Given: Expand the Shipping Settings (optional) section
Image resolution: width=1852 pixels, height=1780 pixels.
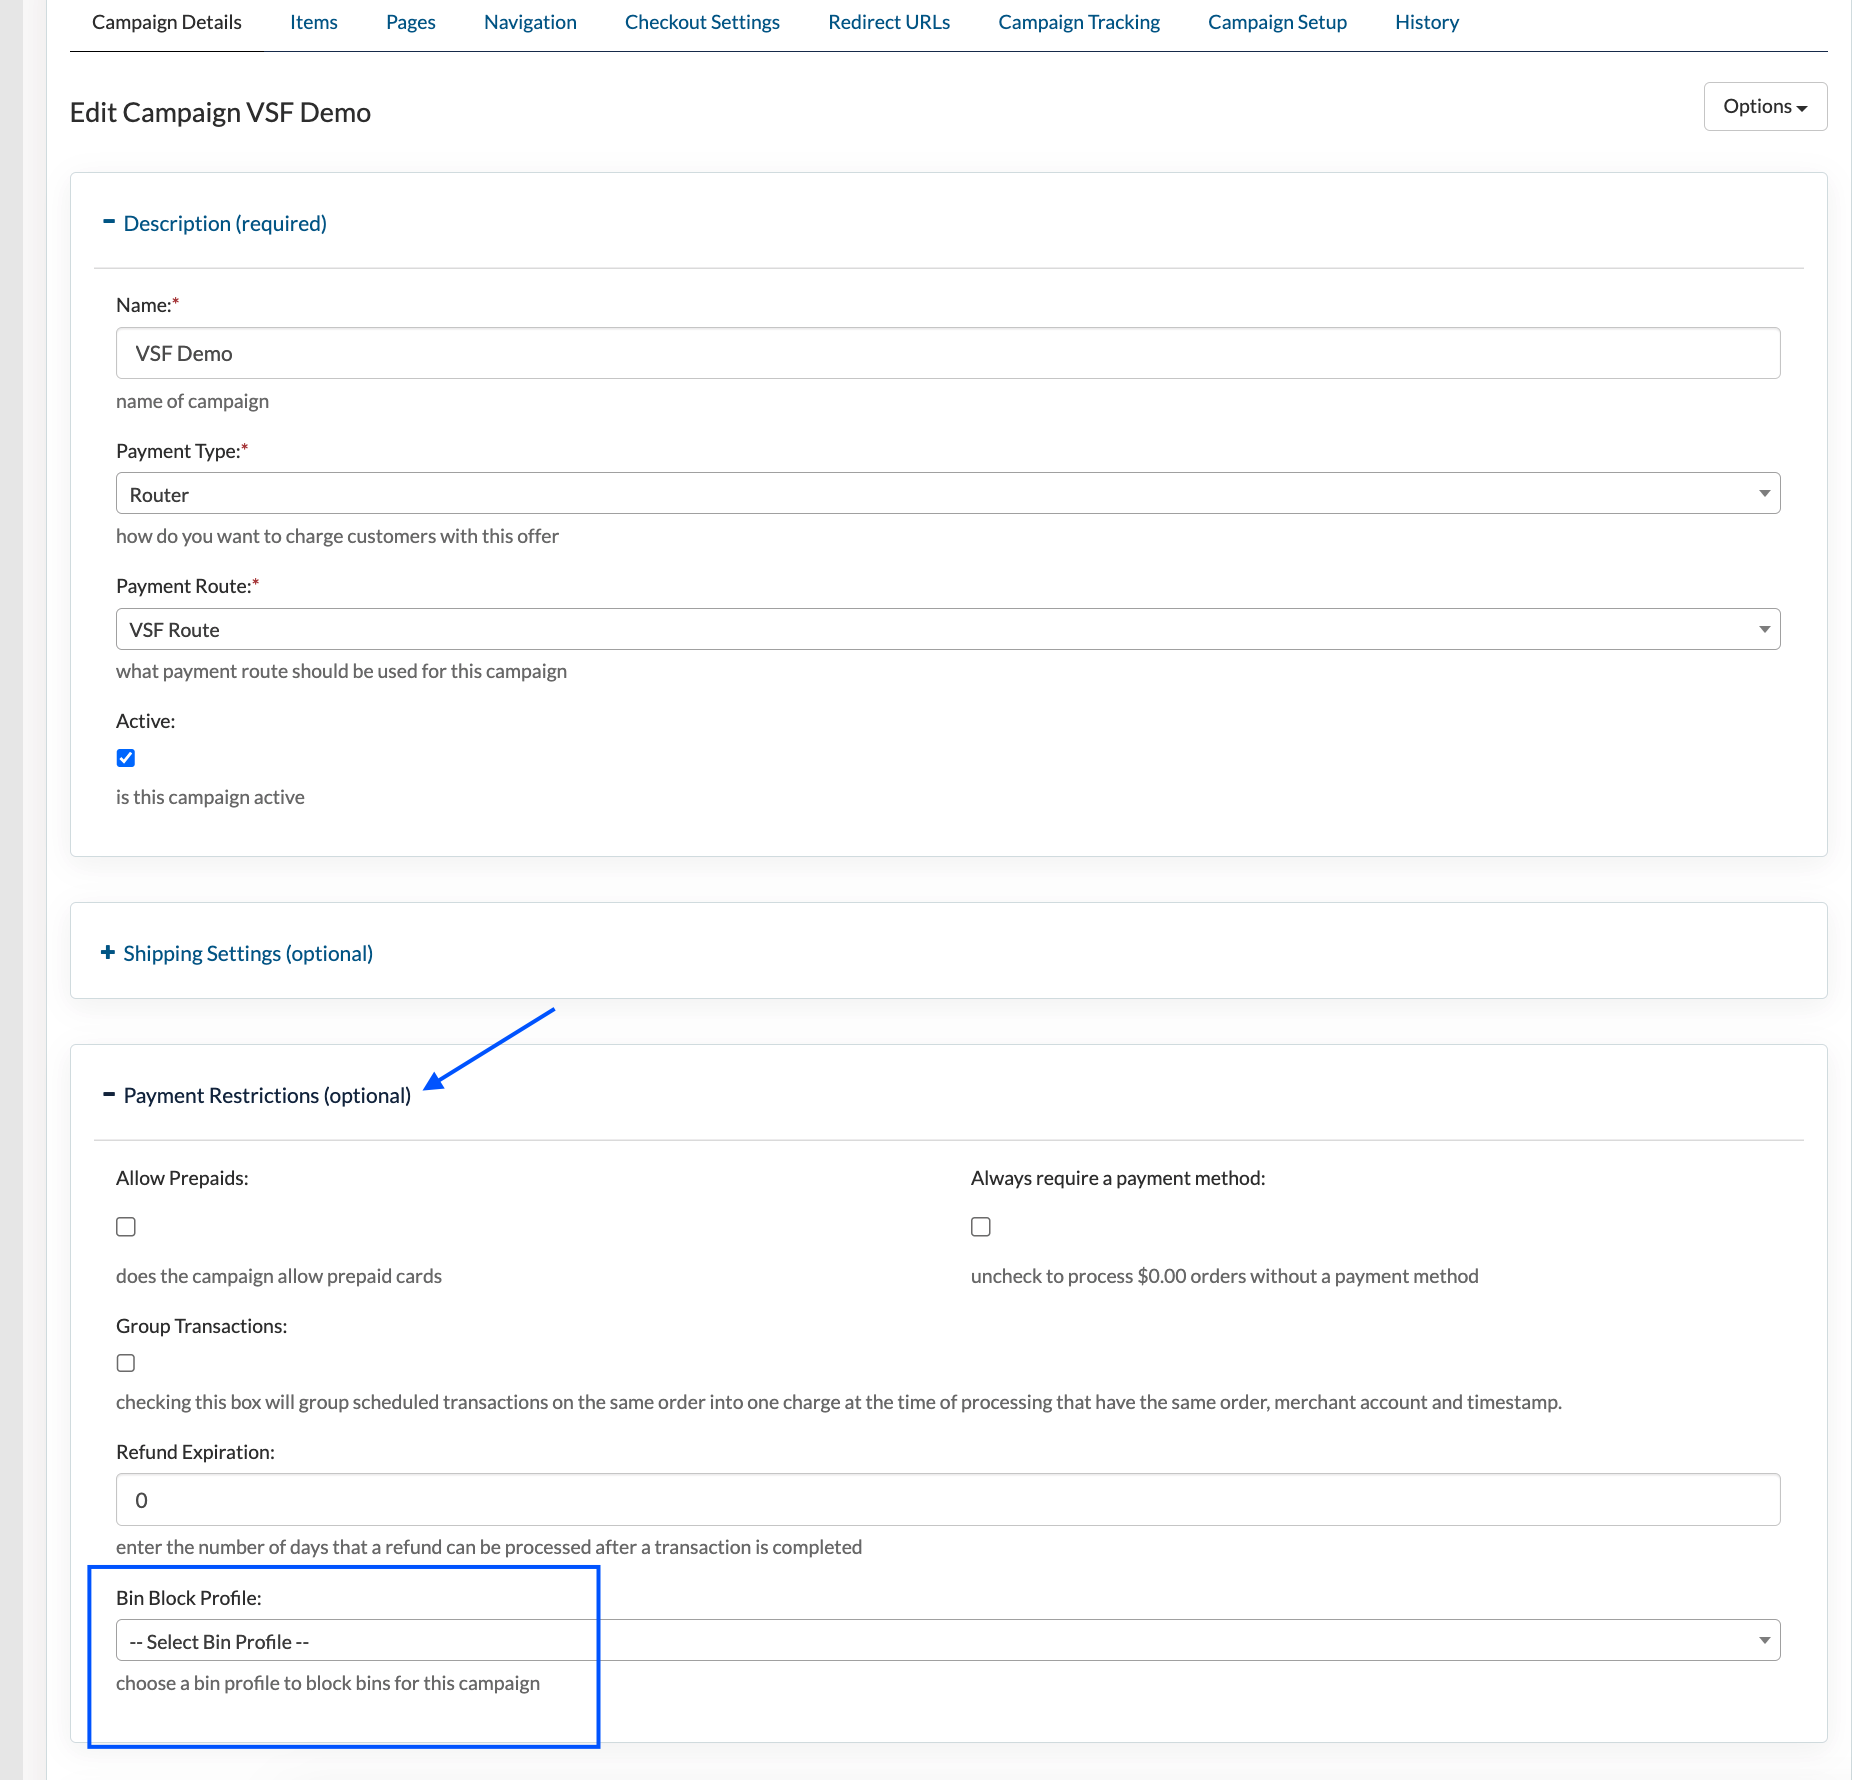Looking at the screenshot, I should point(247,953).
